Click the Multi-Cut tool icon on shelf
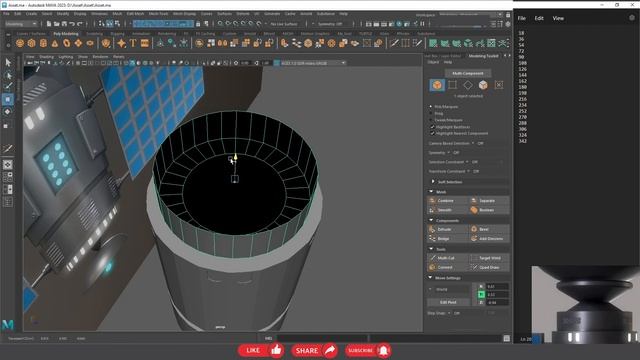640x360 pixels. tap(394, 43)
